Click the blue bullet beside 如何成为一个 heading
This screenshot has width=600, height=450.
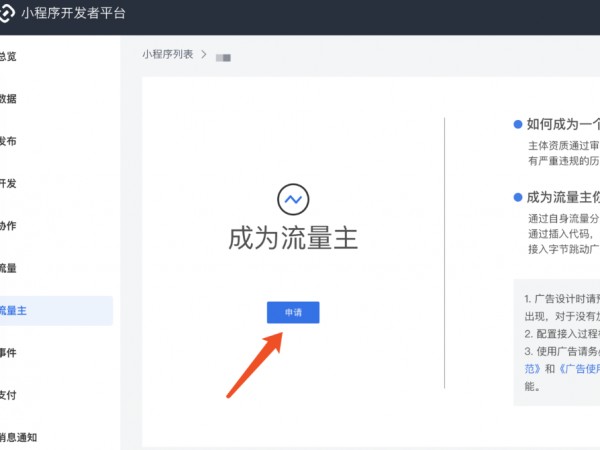518,125
